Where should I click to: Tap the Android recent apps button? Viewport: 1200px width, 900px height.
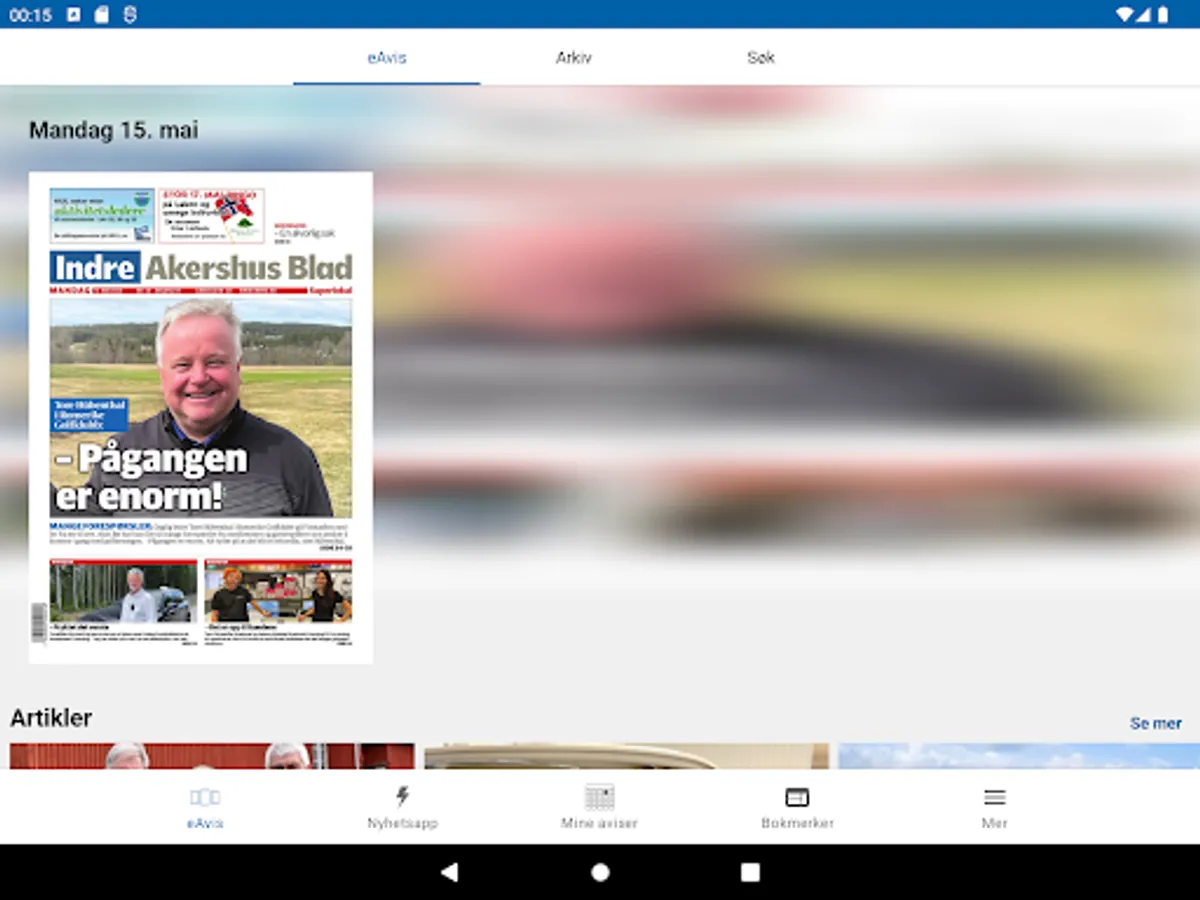[x=750, y=872]
